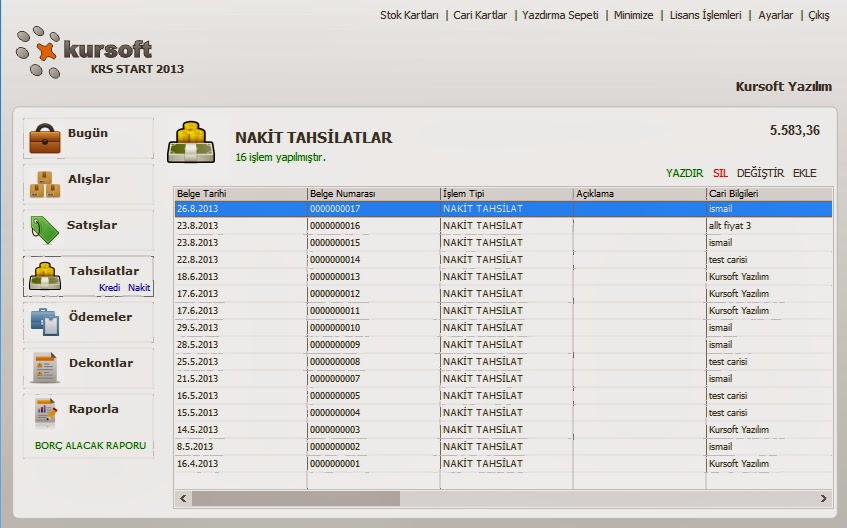This screenshot has width=847, height=528.
Task: Click the Kursoft Yazılım company label at top right
Action: [783, 86]
